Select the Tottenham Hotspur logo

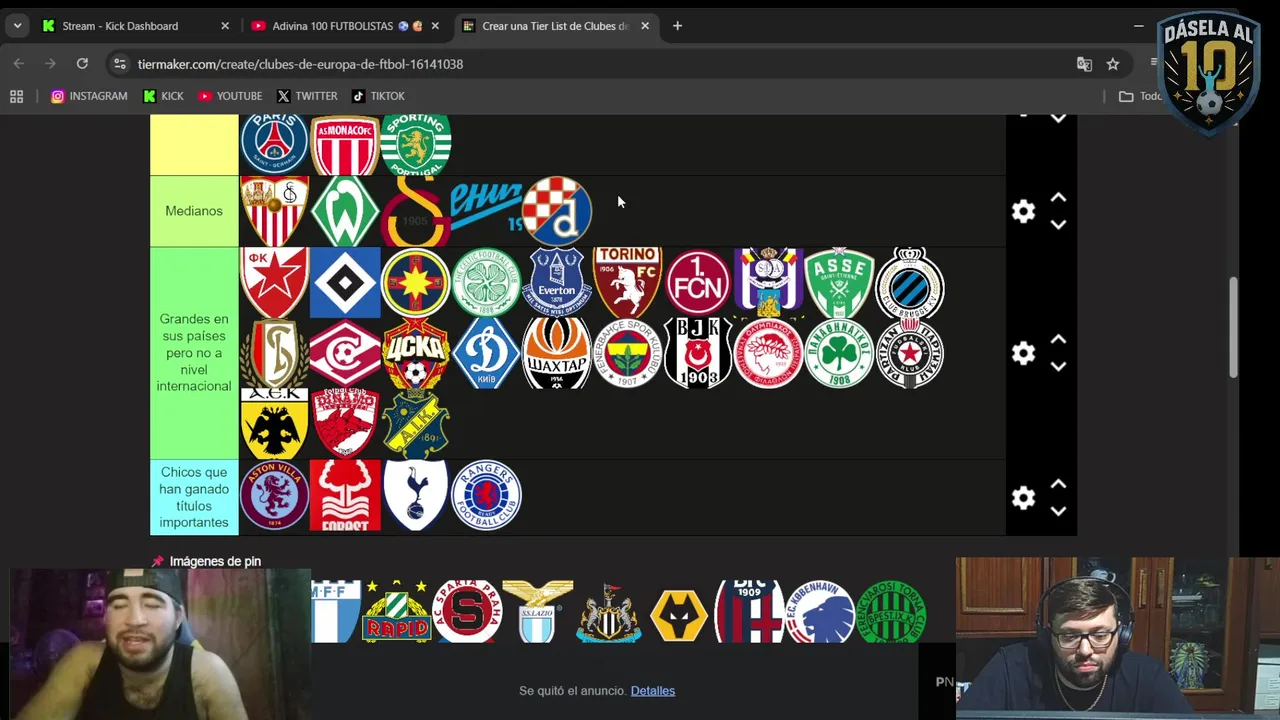tap(416, 495)
